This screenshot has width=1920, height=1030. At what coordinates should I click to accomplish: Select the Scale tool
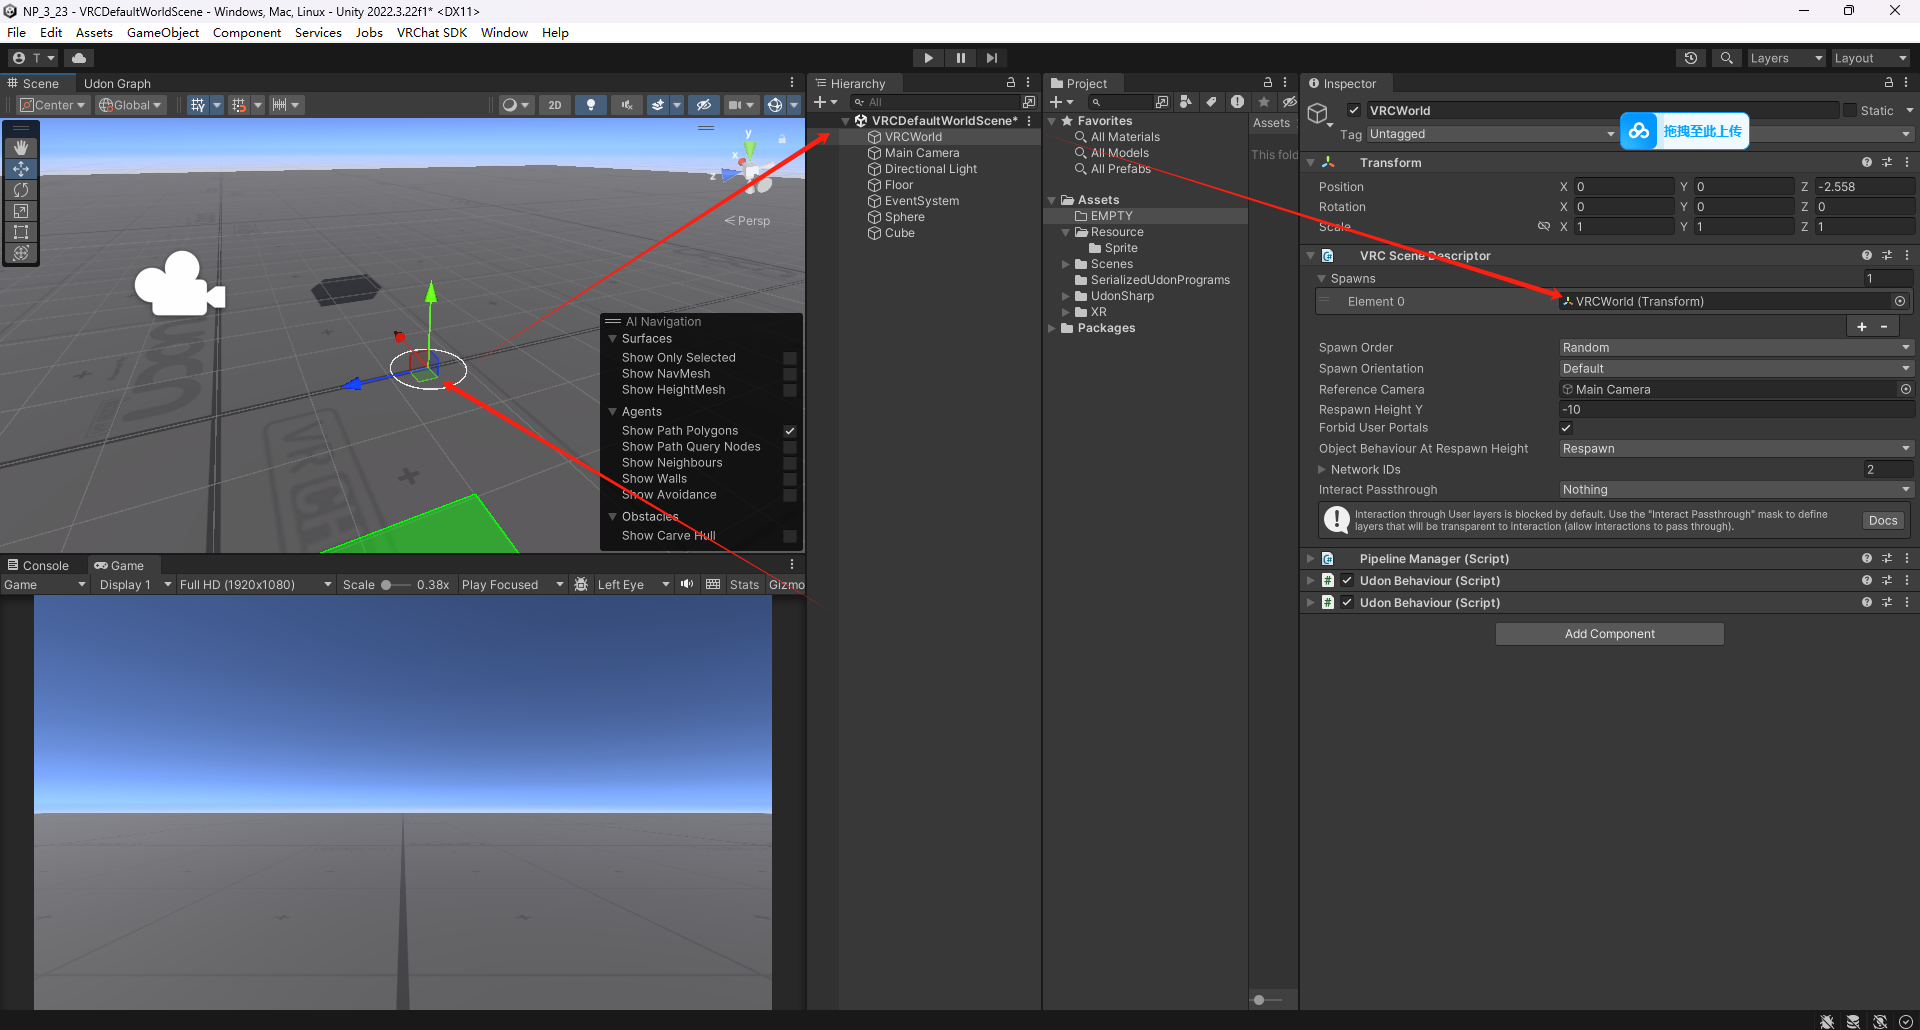[x=21, y=211]
